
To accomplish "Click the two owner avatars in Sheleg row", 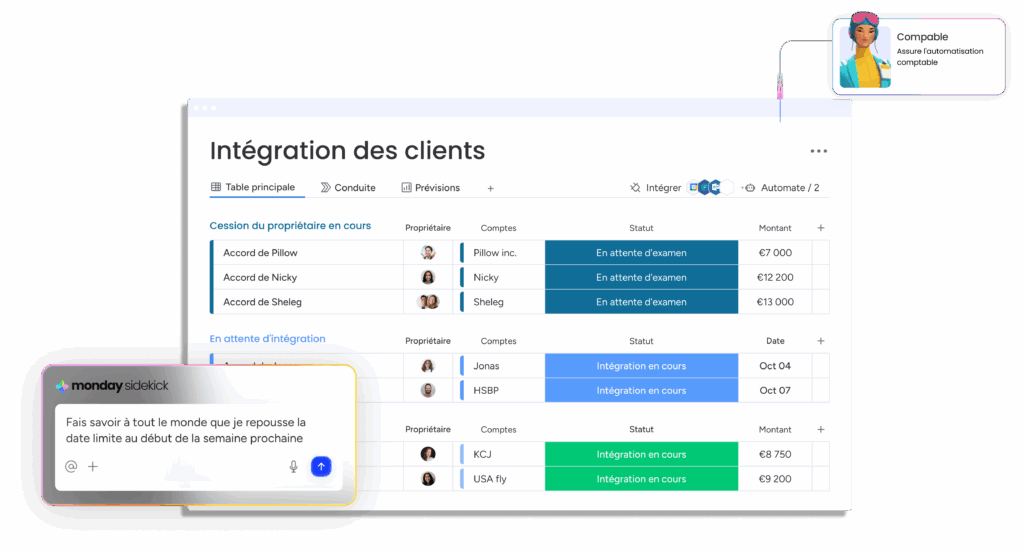I will coord(428,302).
